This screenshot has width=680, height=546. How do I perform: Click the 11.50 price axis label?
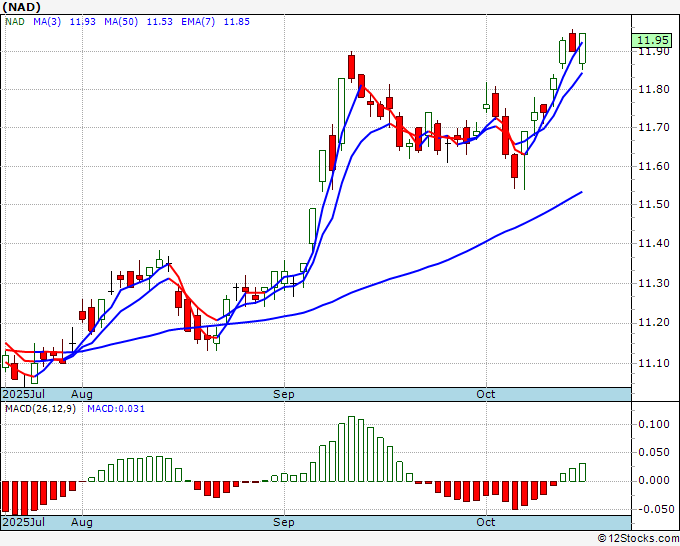point(654,204)
